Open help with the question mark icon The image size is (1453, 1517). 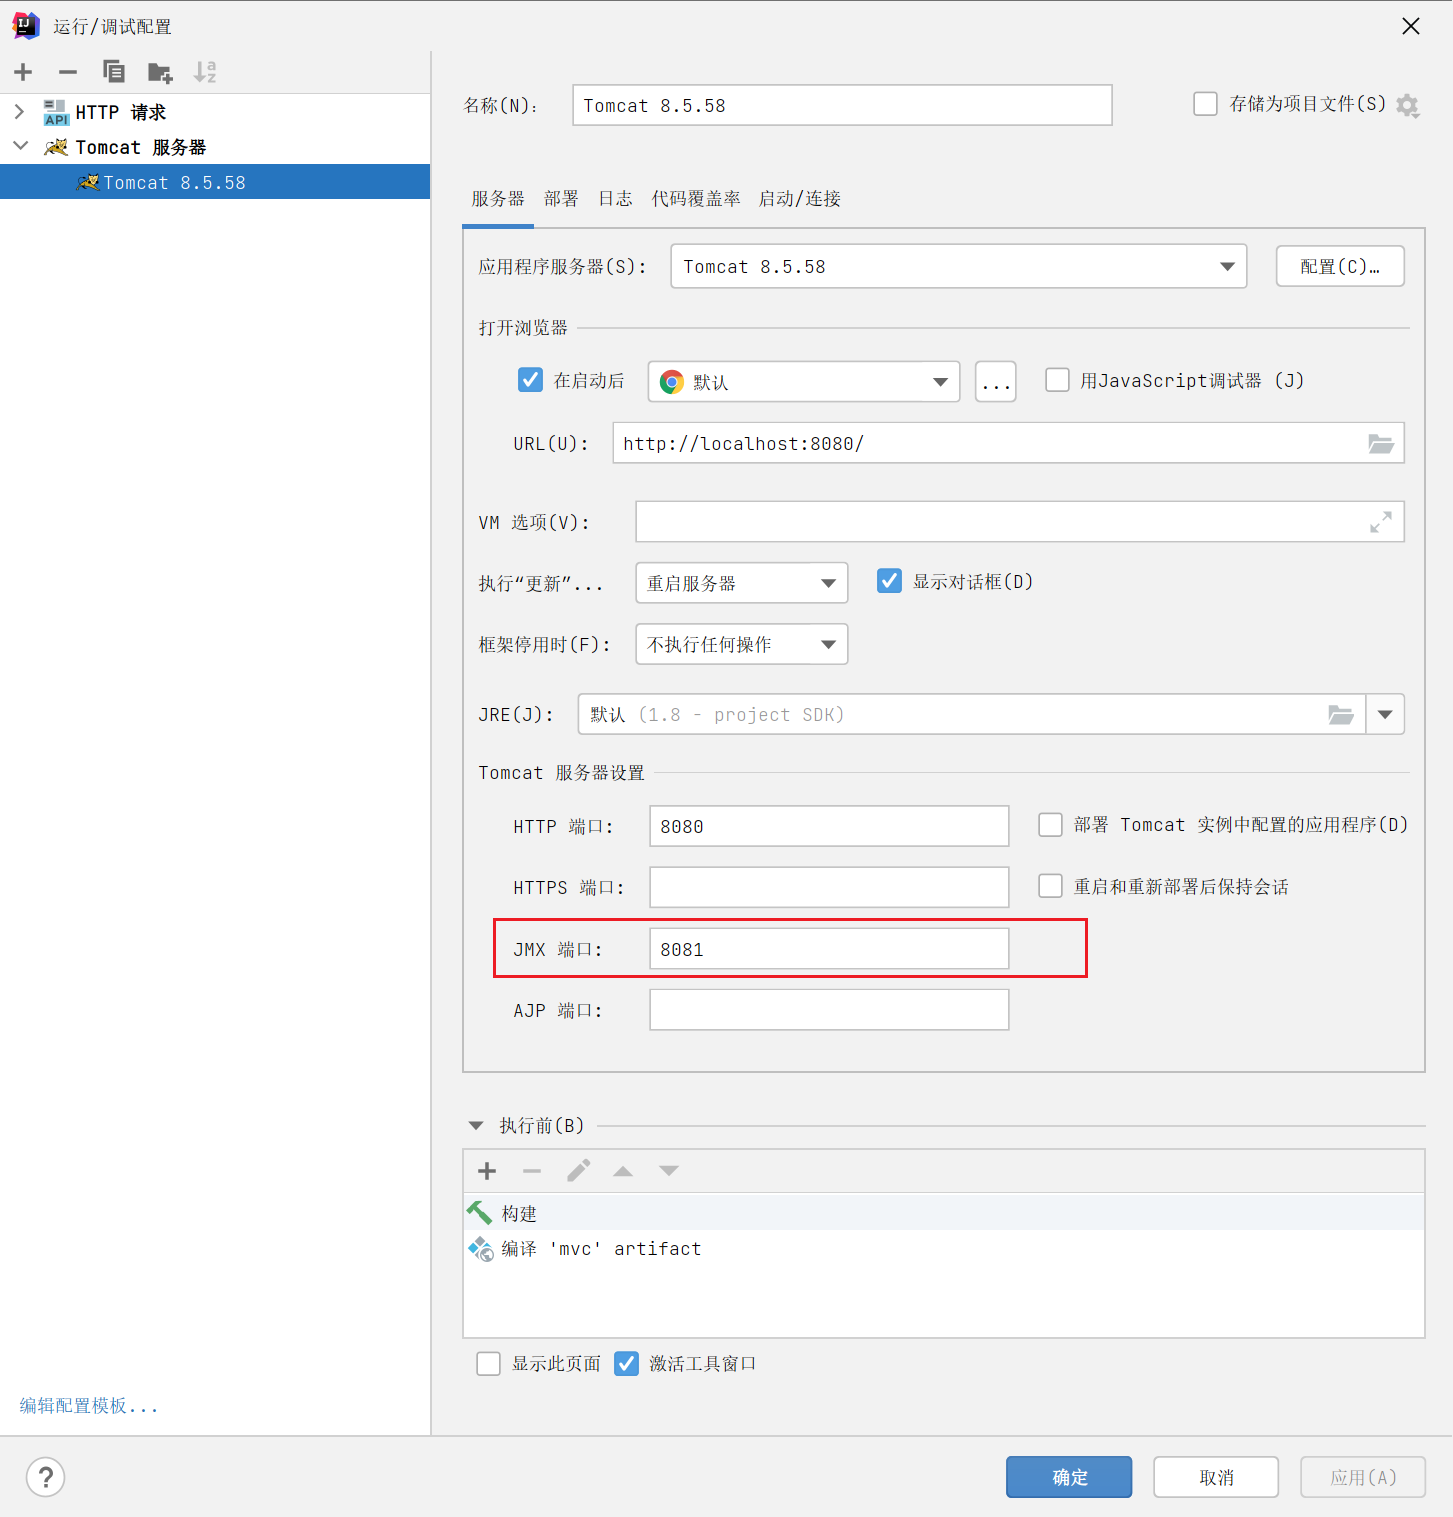point(46,1477)
